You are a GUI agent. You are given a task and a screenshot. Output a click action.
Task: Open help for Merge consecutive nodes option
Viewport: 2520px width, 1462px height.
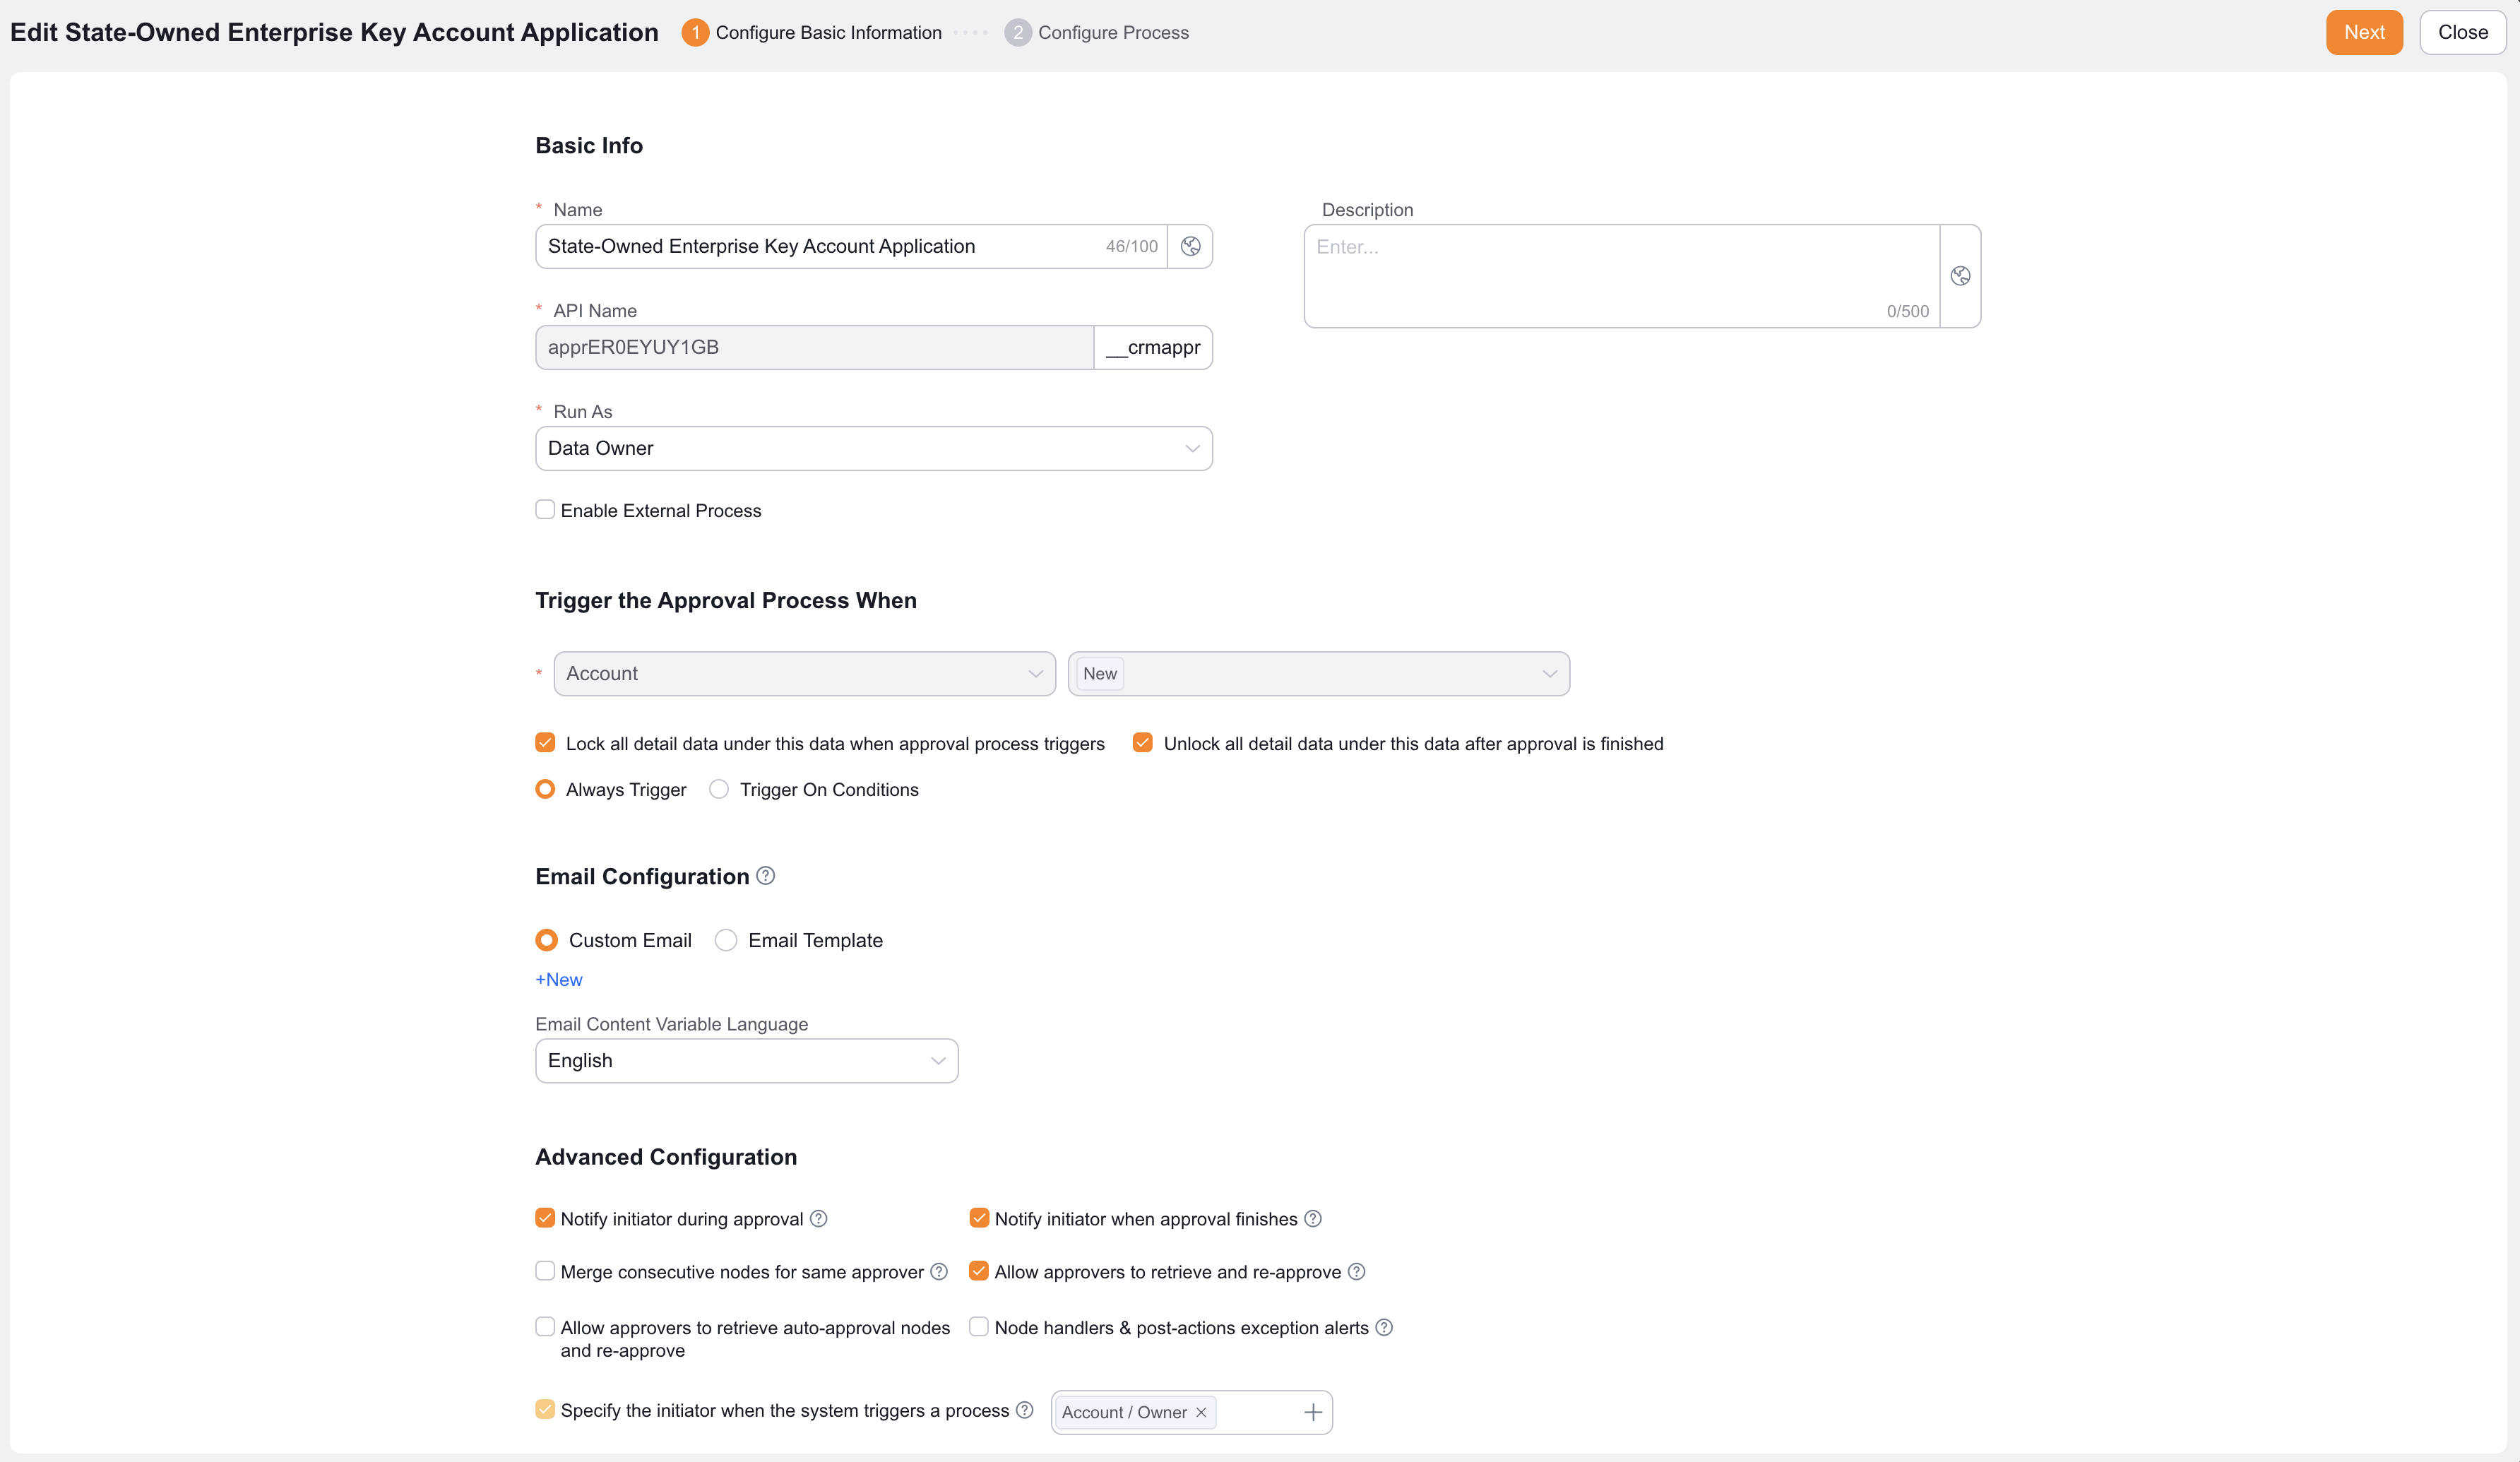point(939,1271)
